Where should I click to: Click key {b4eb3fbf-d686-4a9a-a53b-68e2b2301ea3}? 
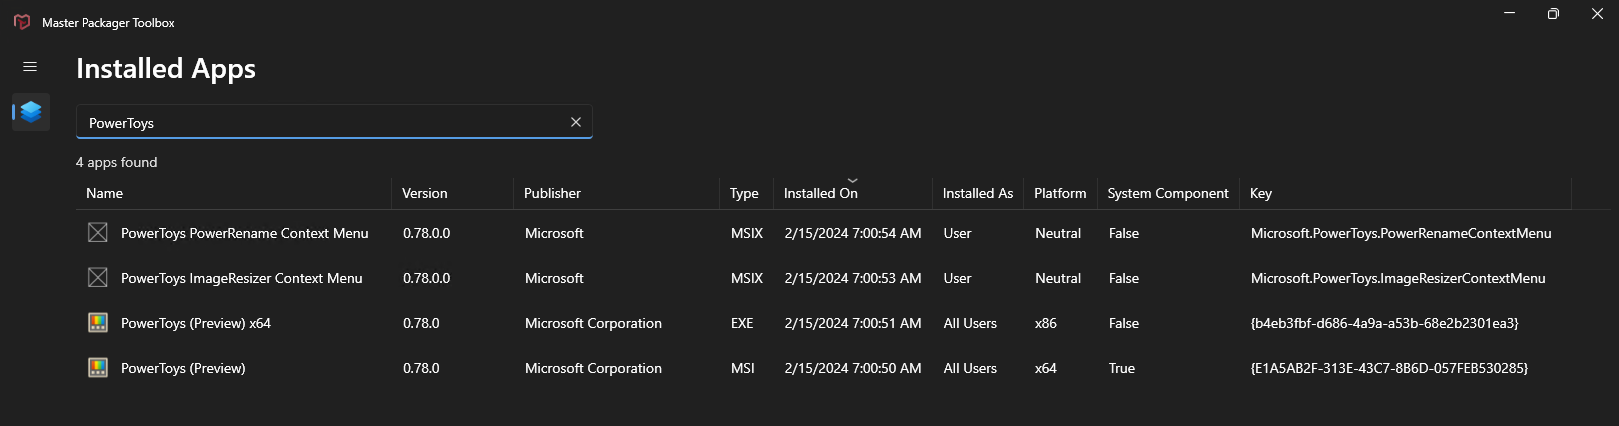pos(1385,323)
